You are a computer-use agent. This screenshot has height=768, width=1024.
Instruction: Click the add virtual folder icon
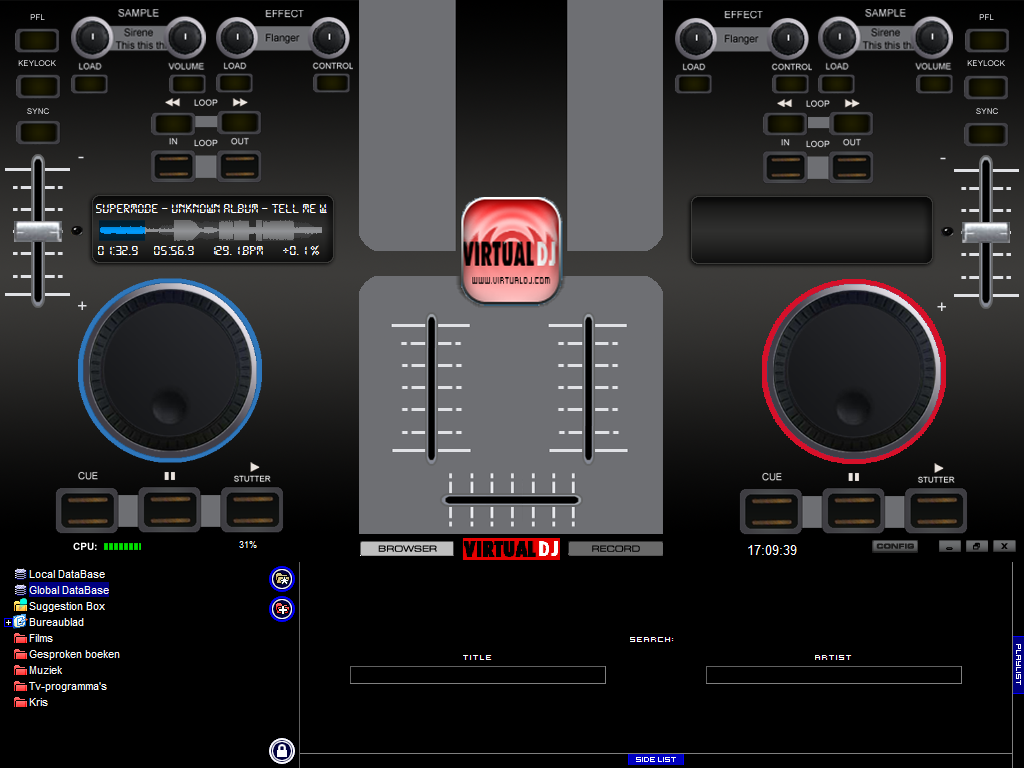pyautogui.click(x=282, y=609)
